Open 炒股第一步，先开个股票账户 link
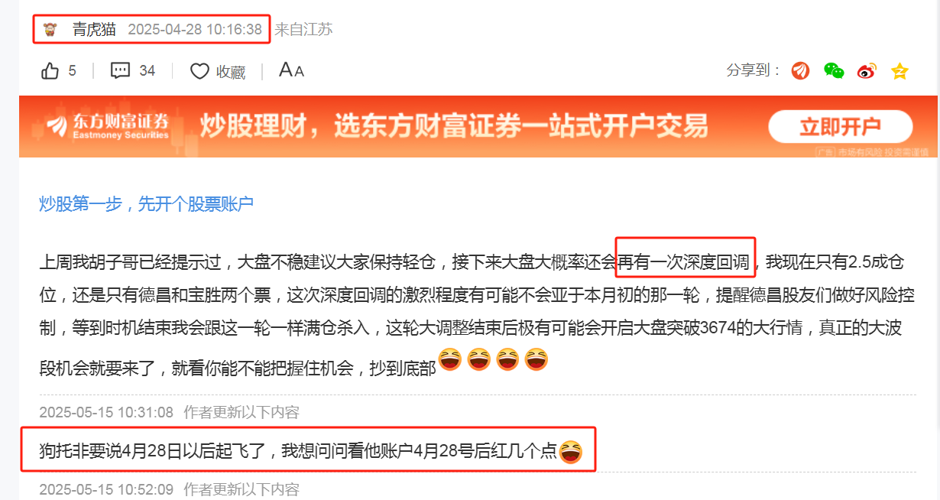Screen dimensions: 940x500 146,204
